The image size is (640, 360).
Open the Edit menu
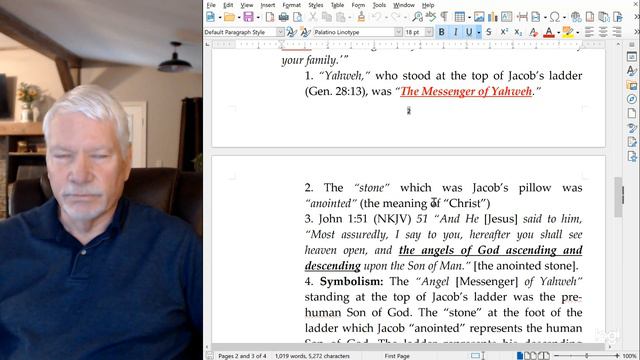click(228, 5)
